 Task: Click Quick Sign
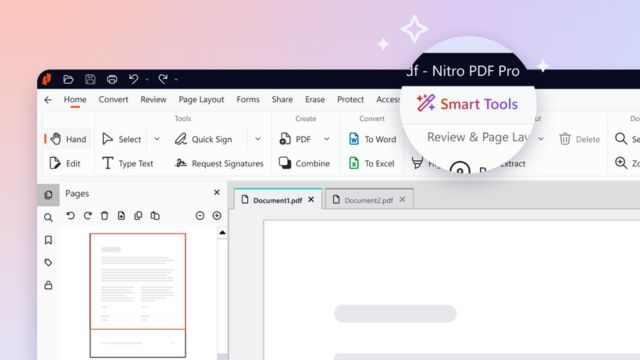tap(203, 139)
